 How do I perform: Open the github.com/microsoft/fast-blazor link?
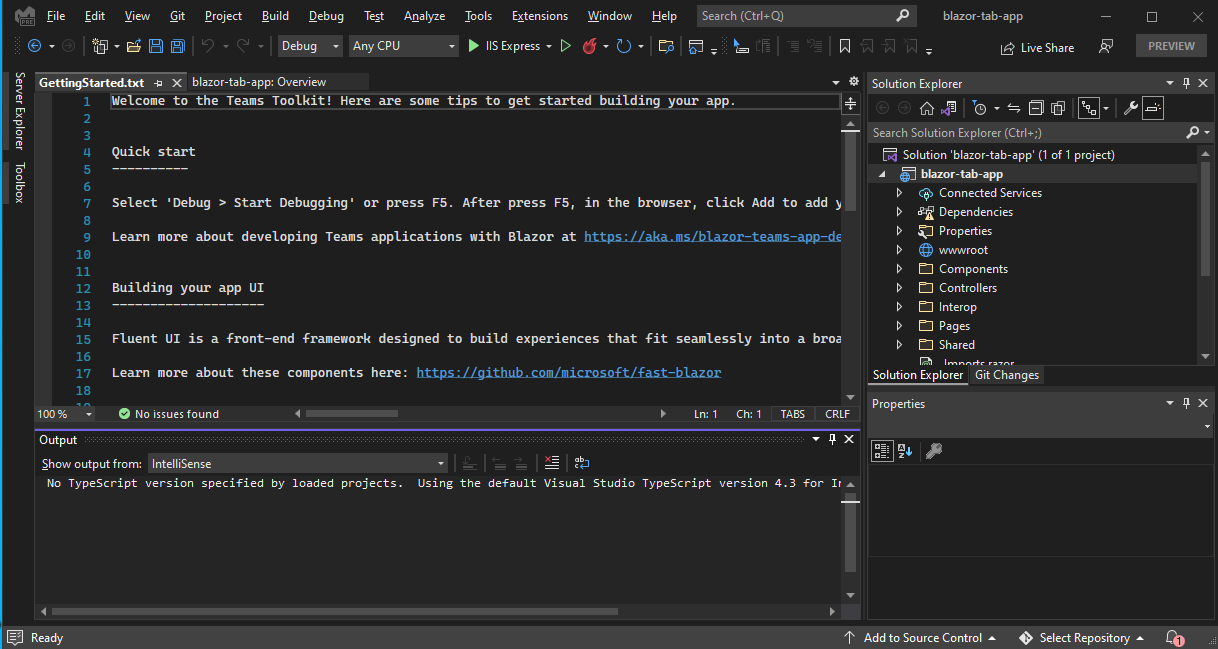point(568,373)
